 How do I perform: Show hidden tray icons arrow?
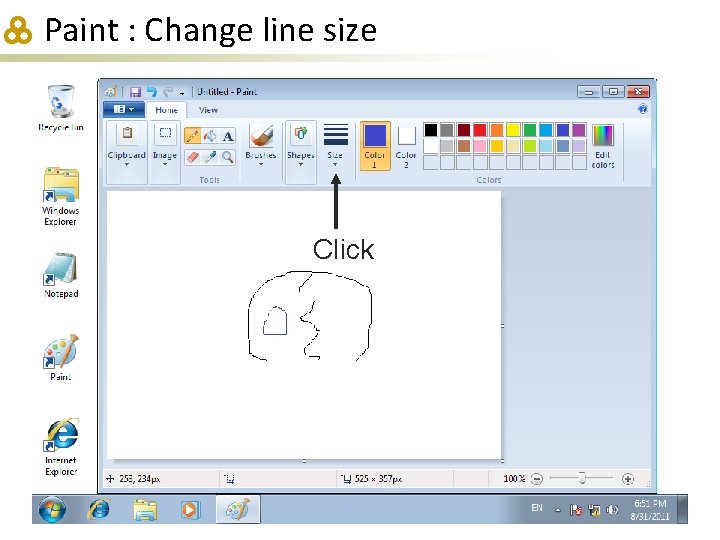click(x=558, y=510)
